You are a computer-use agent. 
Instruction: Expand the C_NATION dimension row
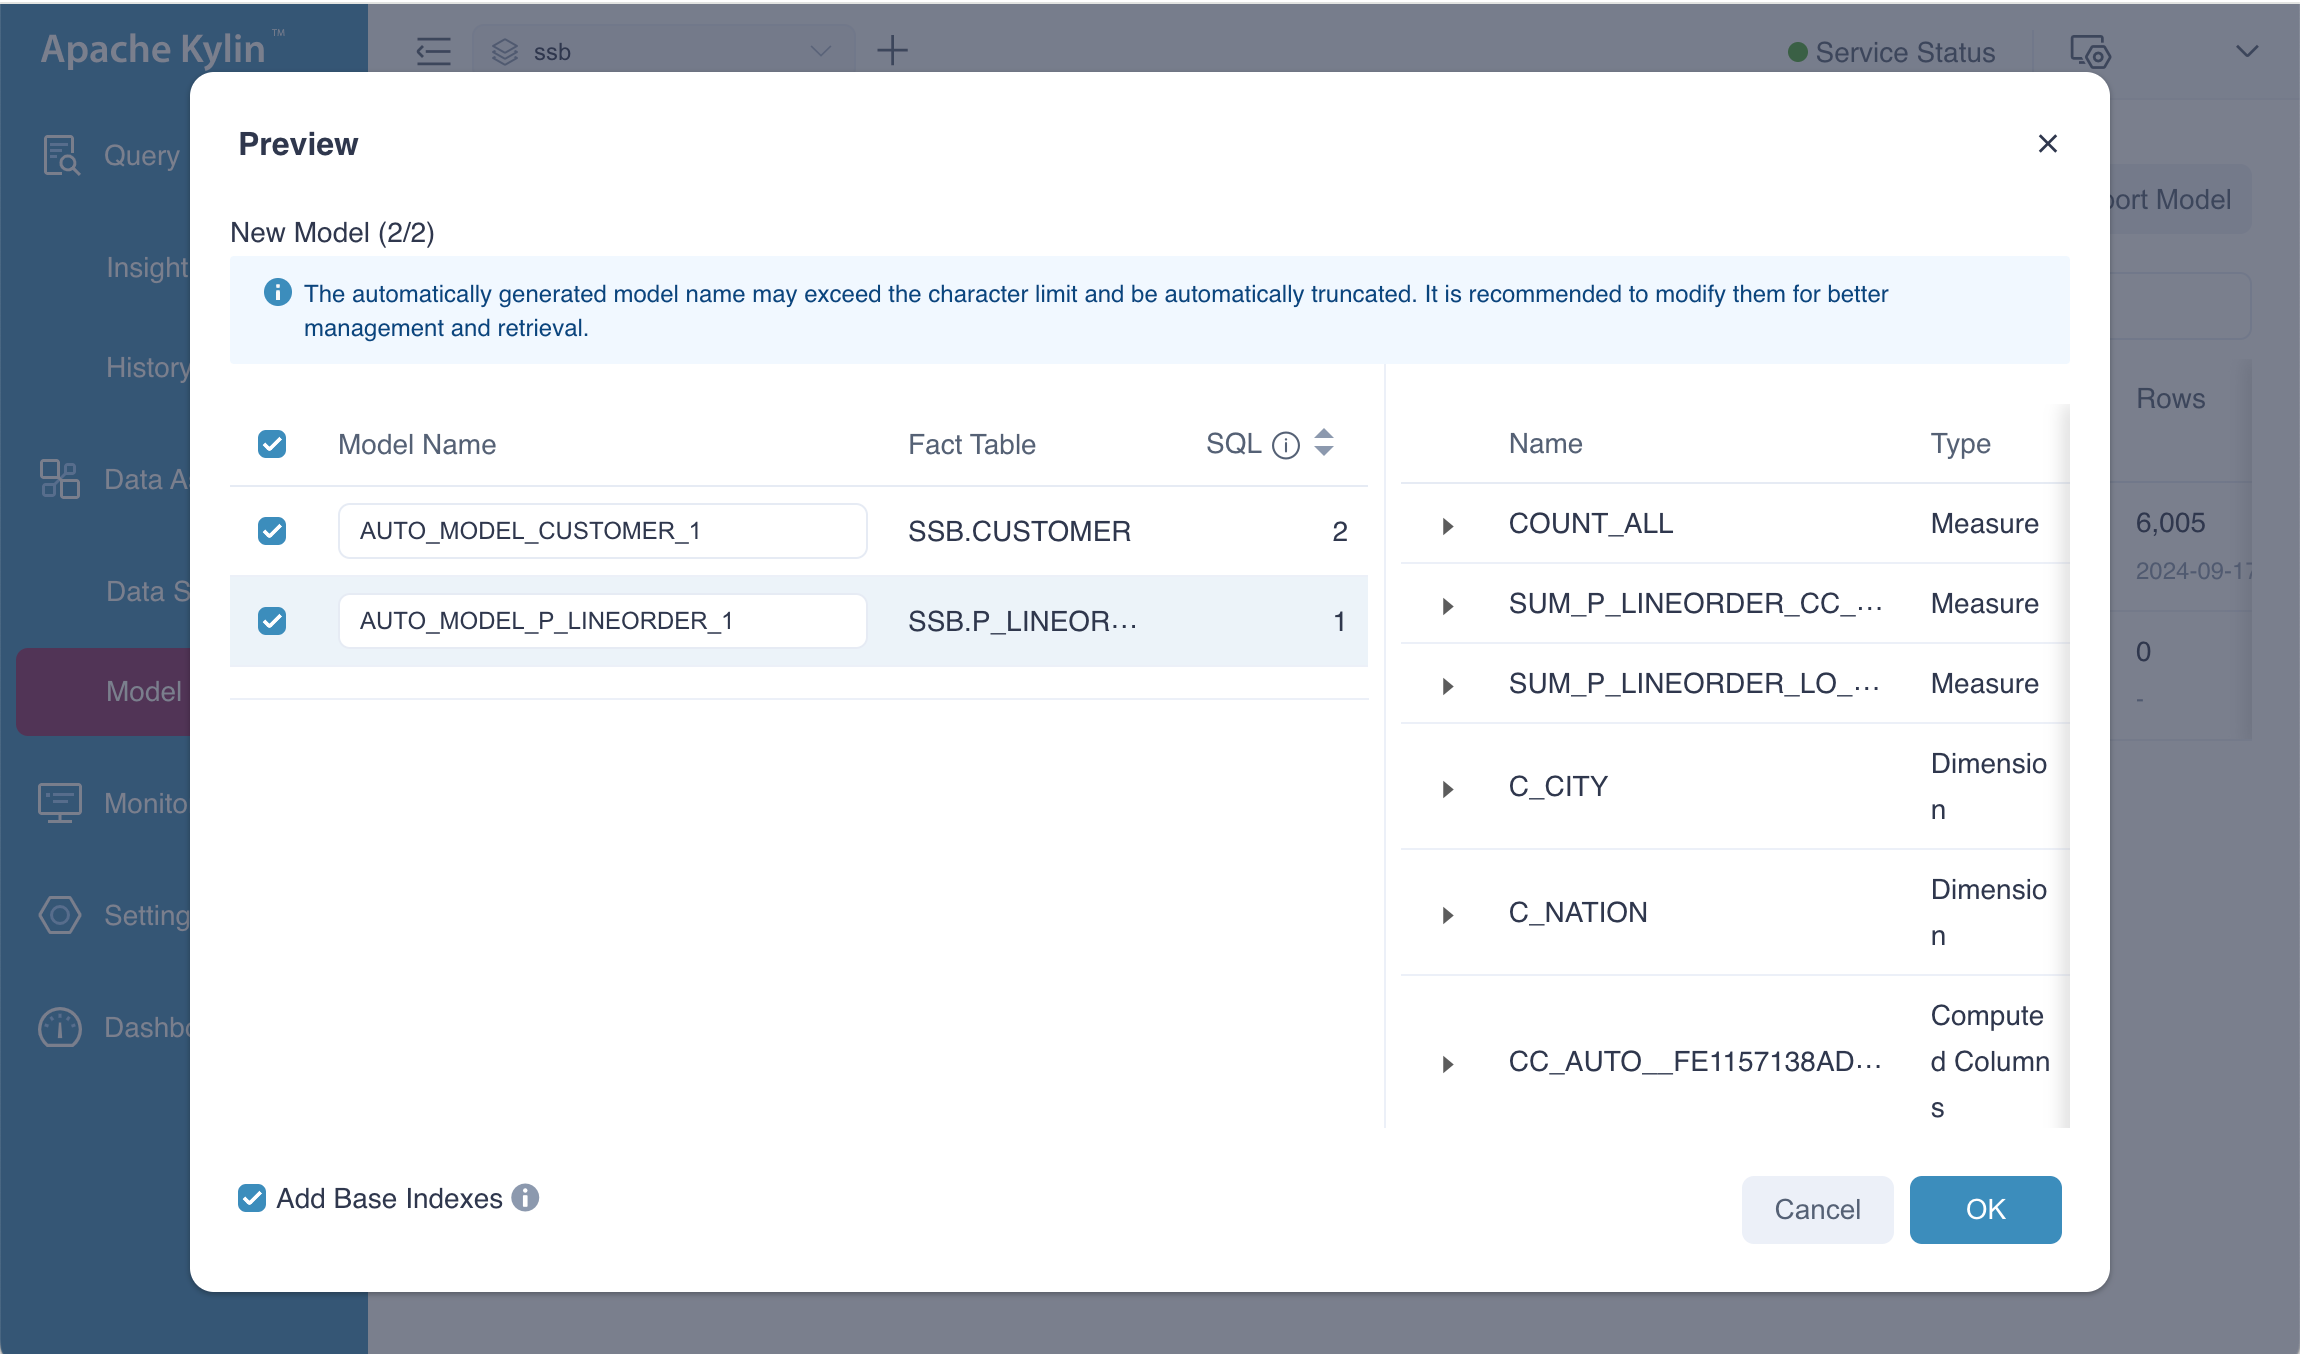(x=1447, y=915)
